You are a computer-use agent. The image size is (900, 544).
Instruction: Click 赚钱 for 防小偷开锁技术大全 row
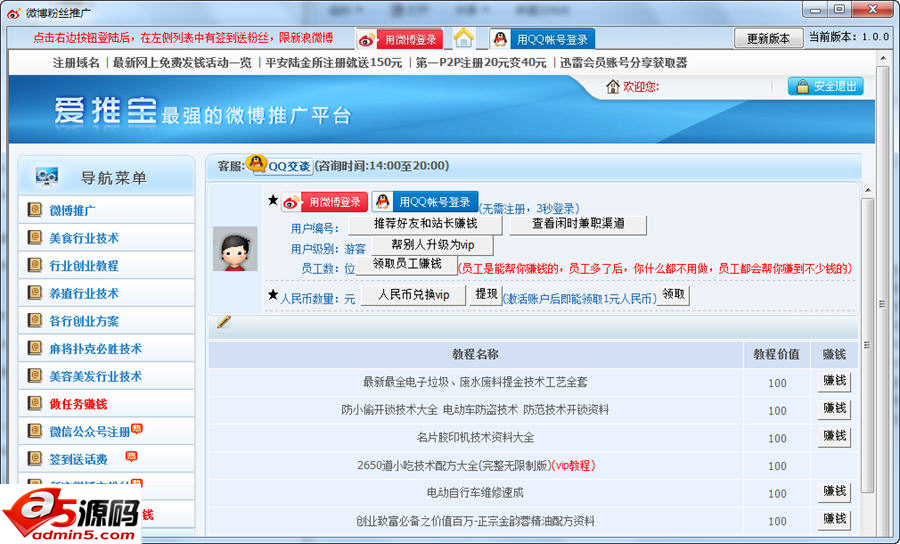(x=834, y=409)
